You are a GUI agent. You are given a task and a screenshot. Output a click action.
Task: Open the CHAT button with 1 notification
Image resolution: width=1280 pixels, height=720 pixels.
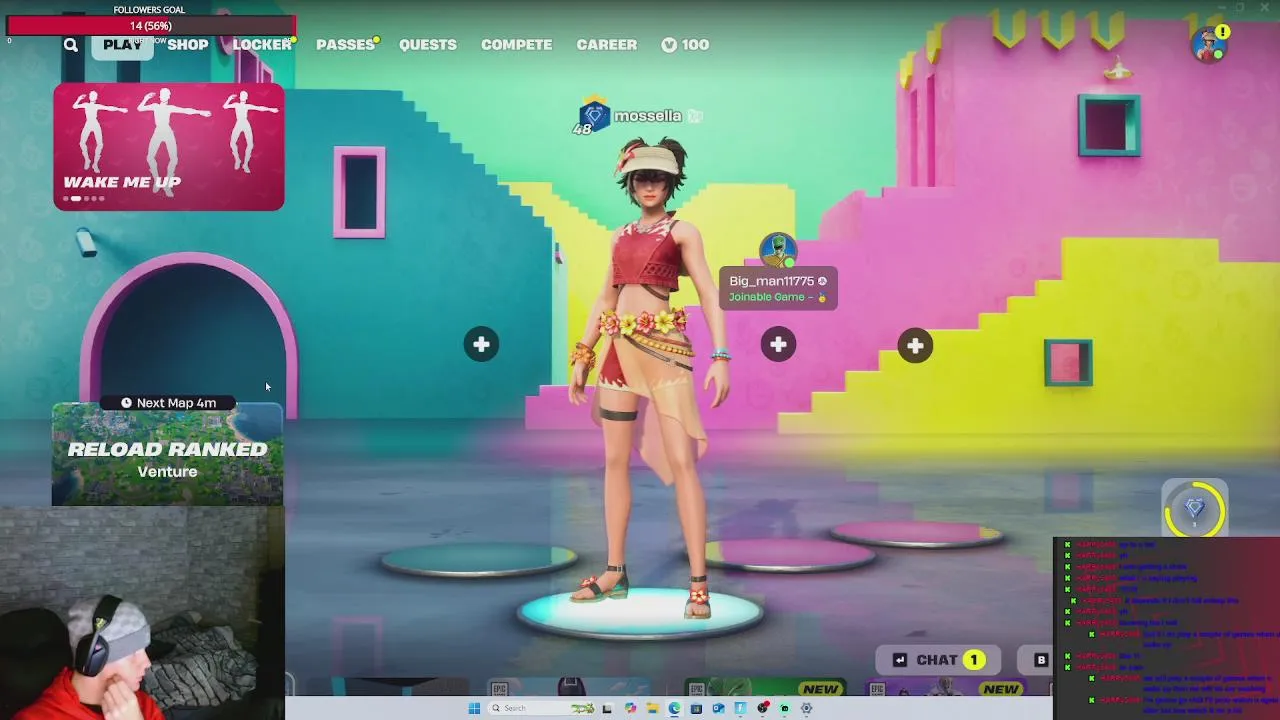click(937, 660)
